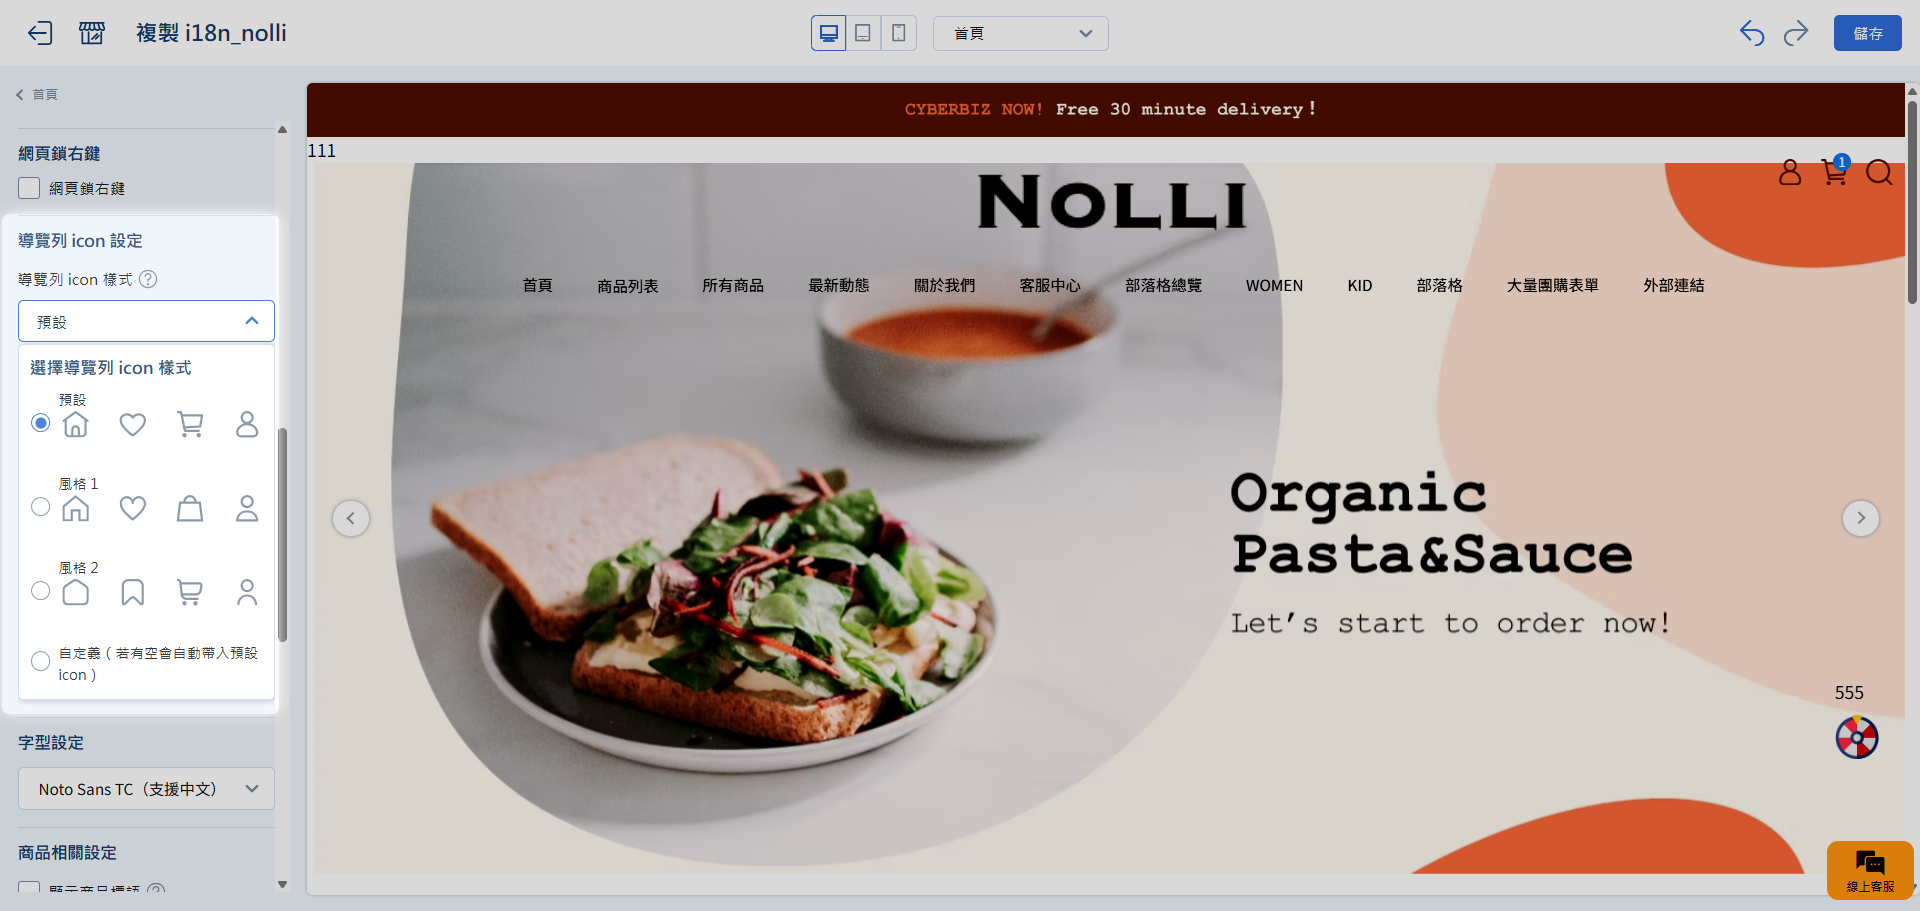
Task: Open the 首頁 page selector dropdown
Action: coord(1020,33)
